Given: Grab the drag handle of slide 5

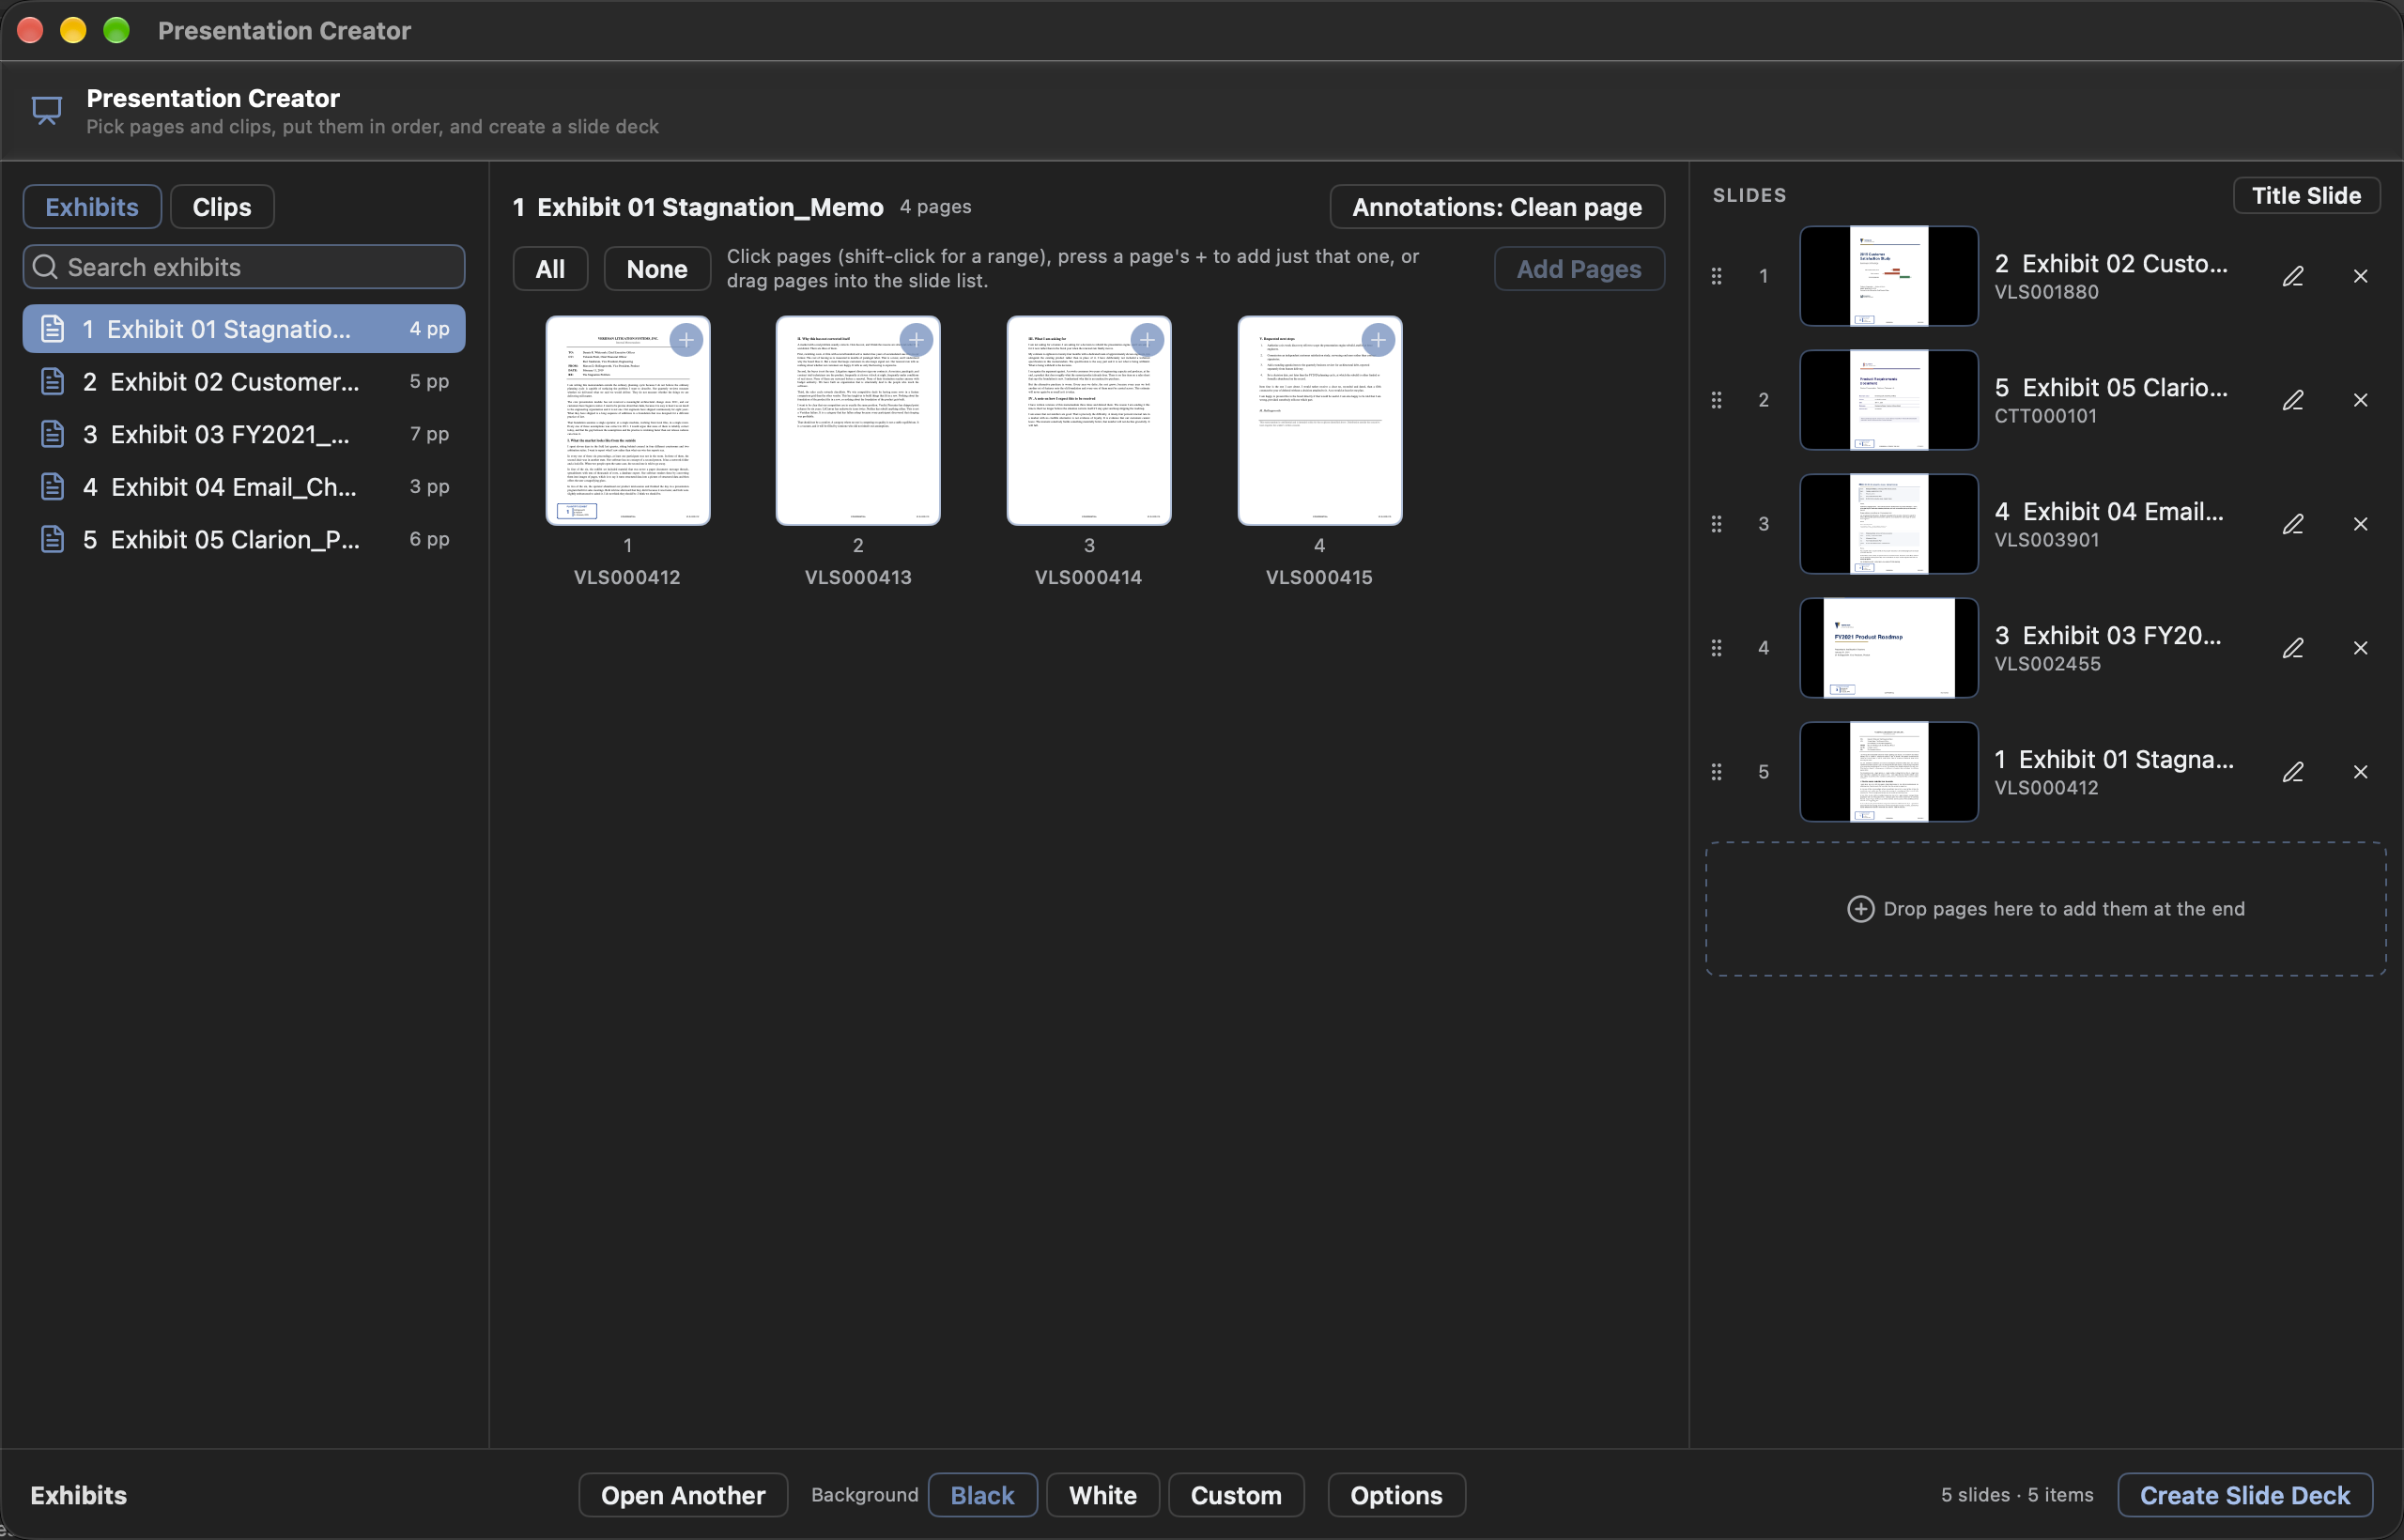Looking at the screenshot, I should (1717, 772).
